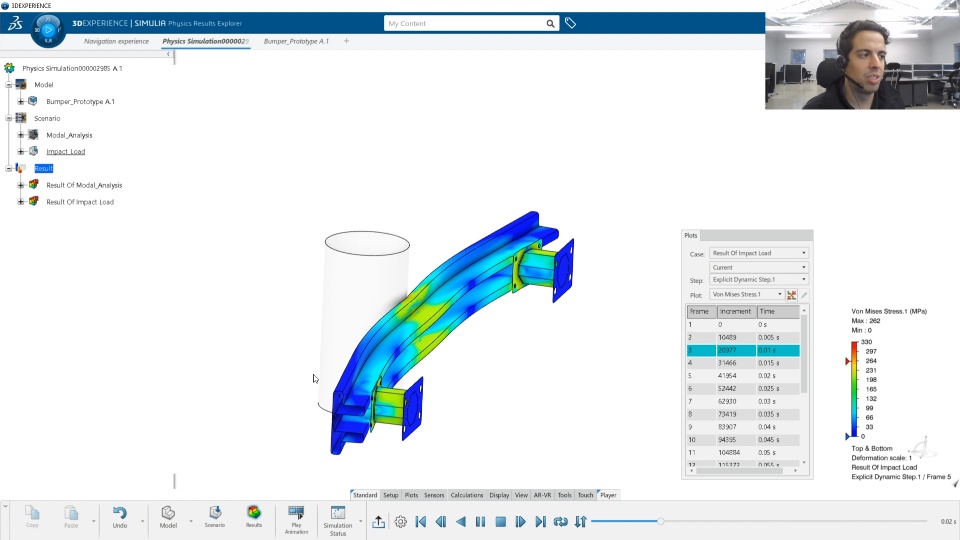The height and width of the screenshot is (540, 960).
Task: Open the Setup toolbar tab
Action: click(391, 495)
